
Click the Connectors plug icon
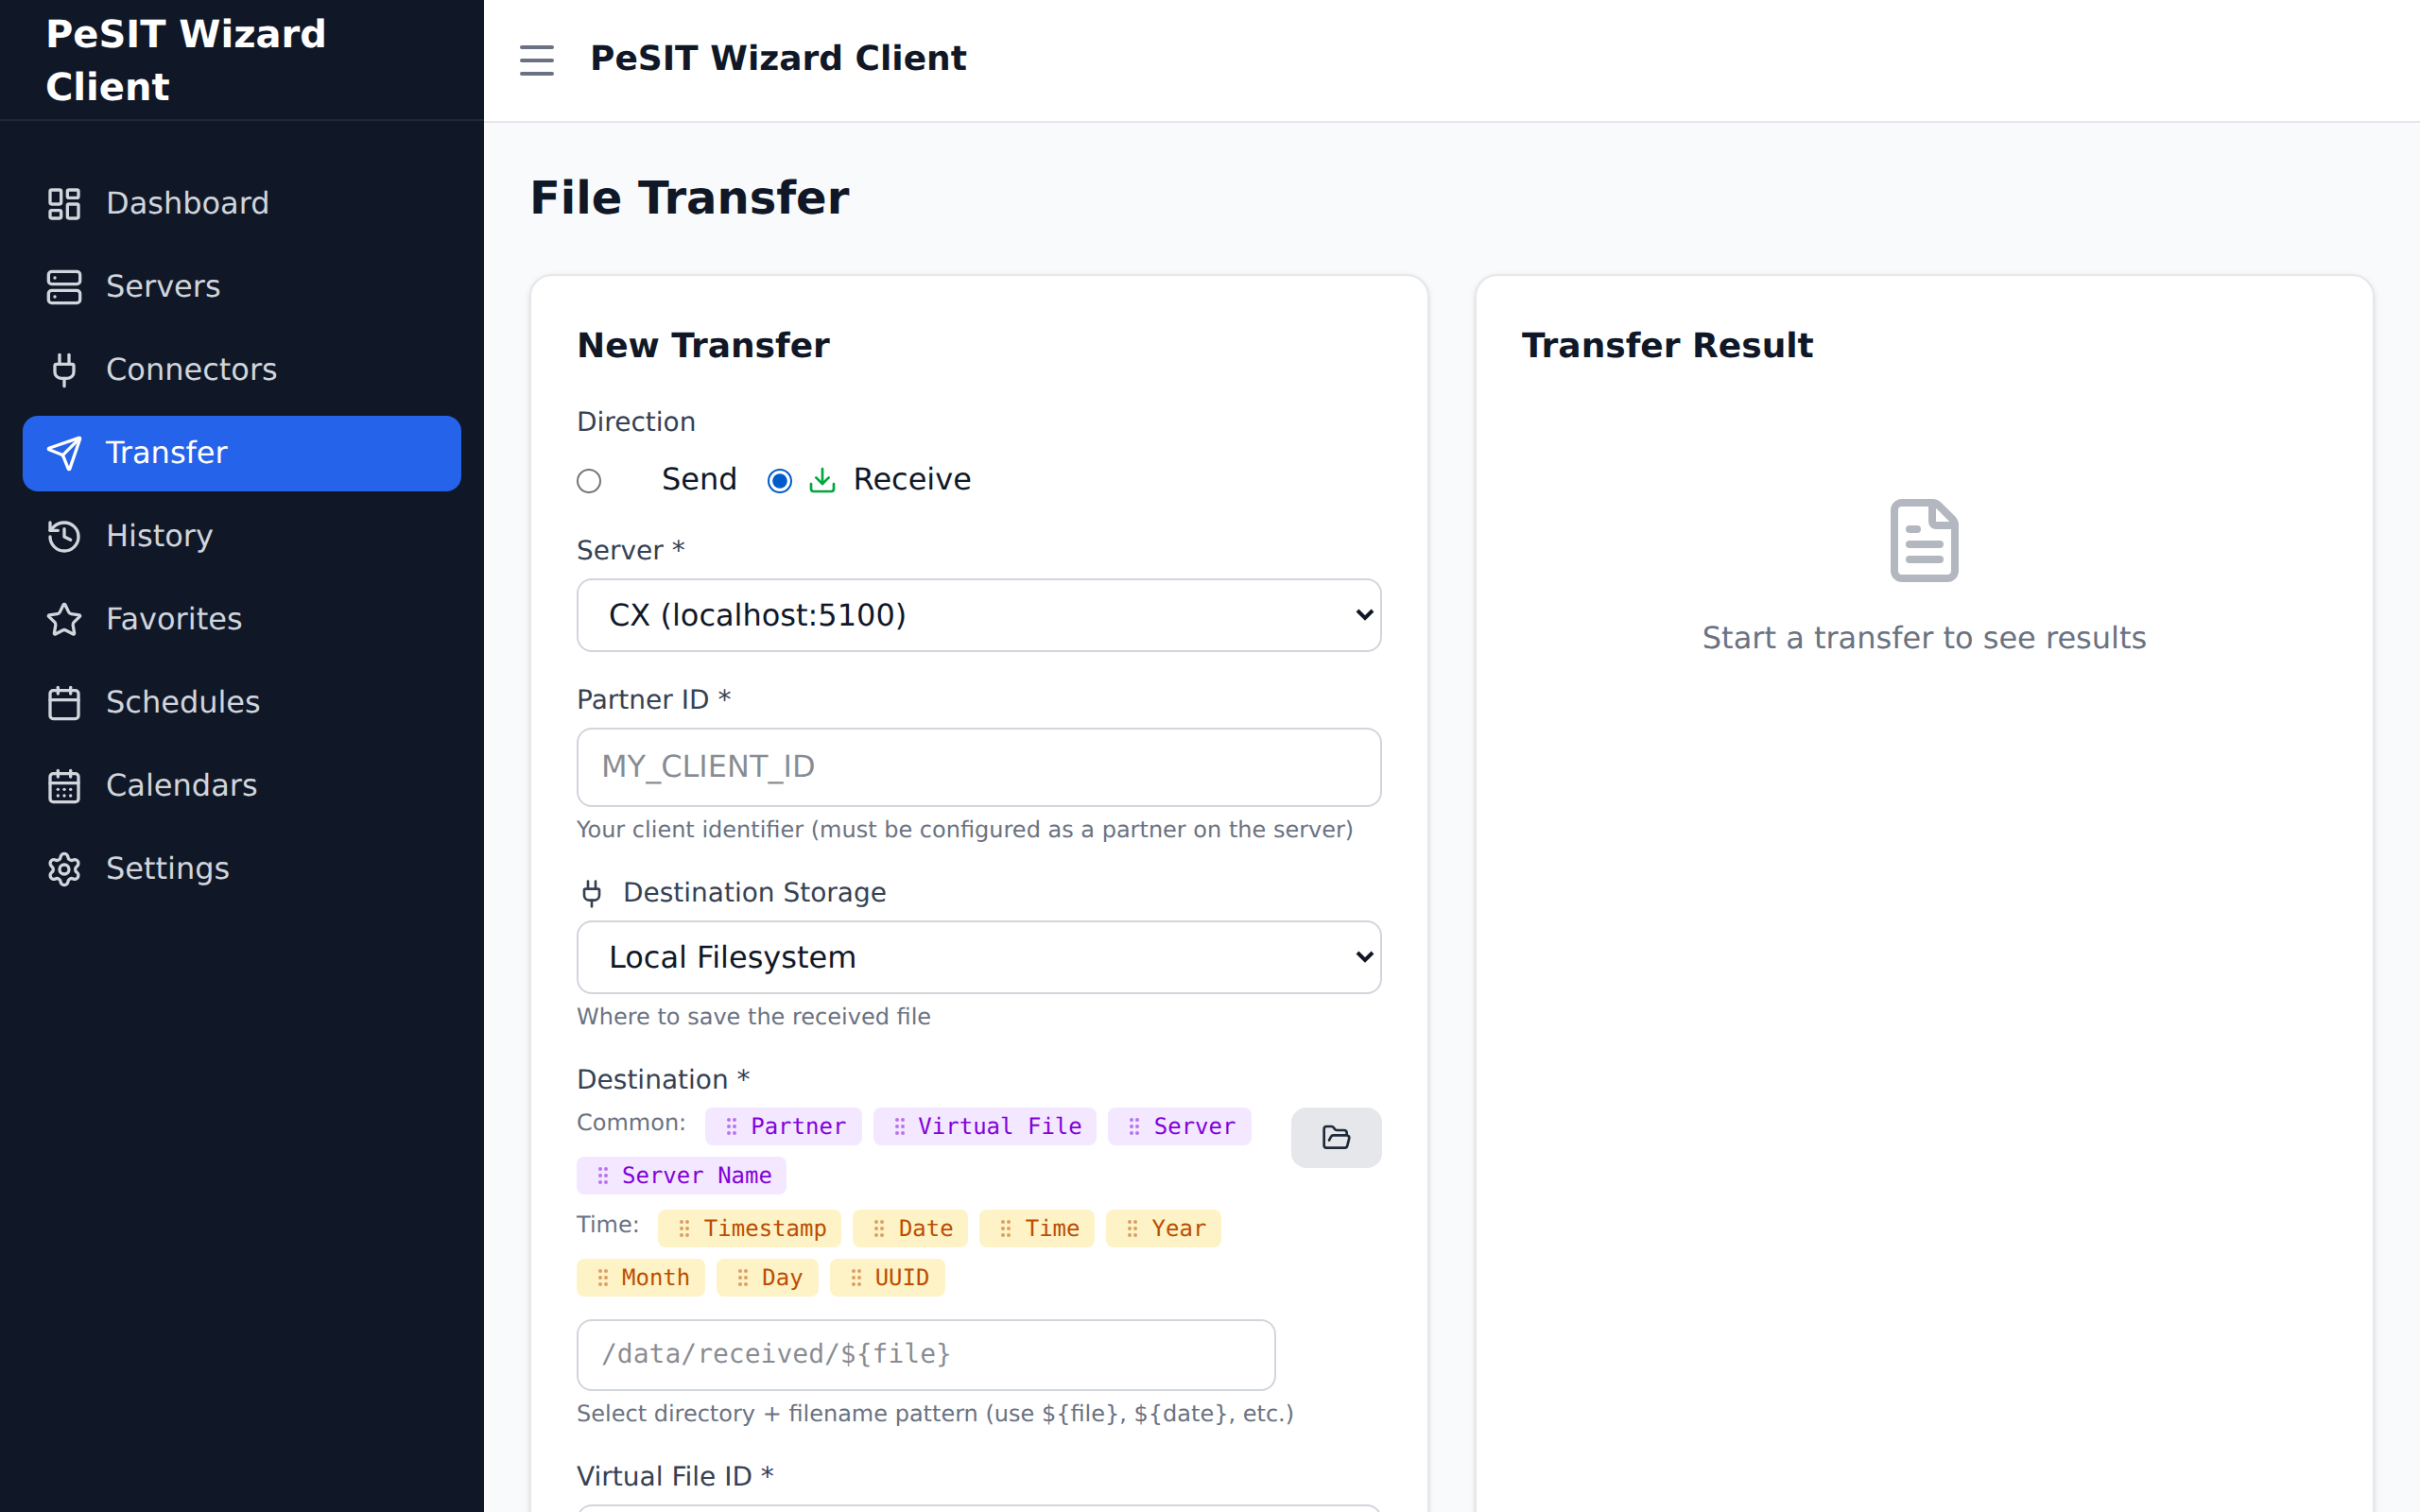64,369
